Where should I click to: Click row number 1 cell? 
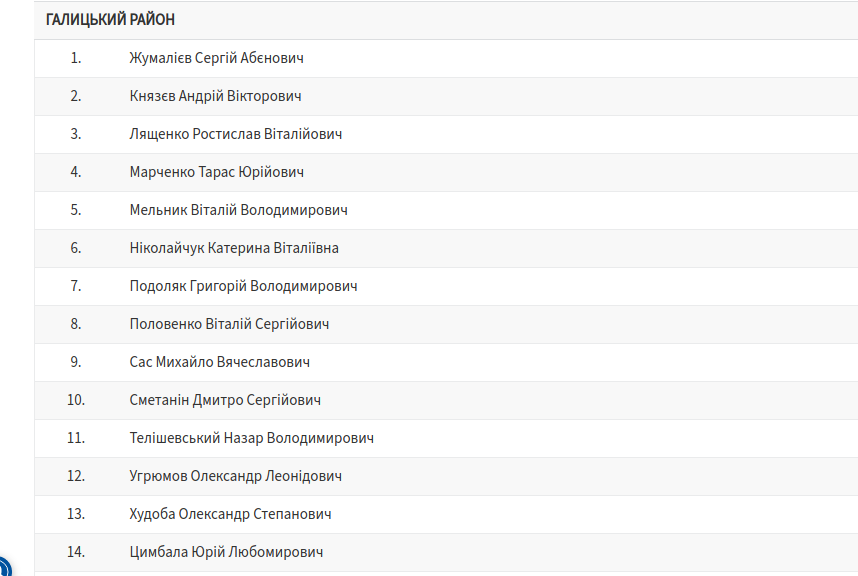(76, 58)
